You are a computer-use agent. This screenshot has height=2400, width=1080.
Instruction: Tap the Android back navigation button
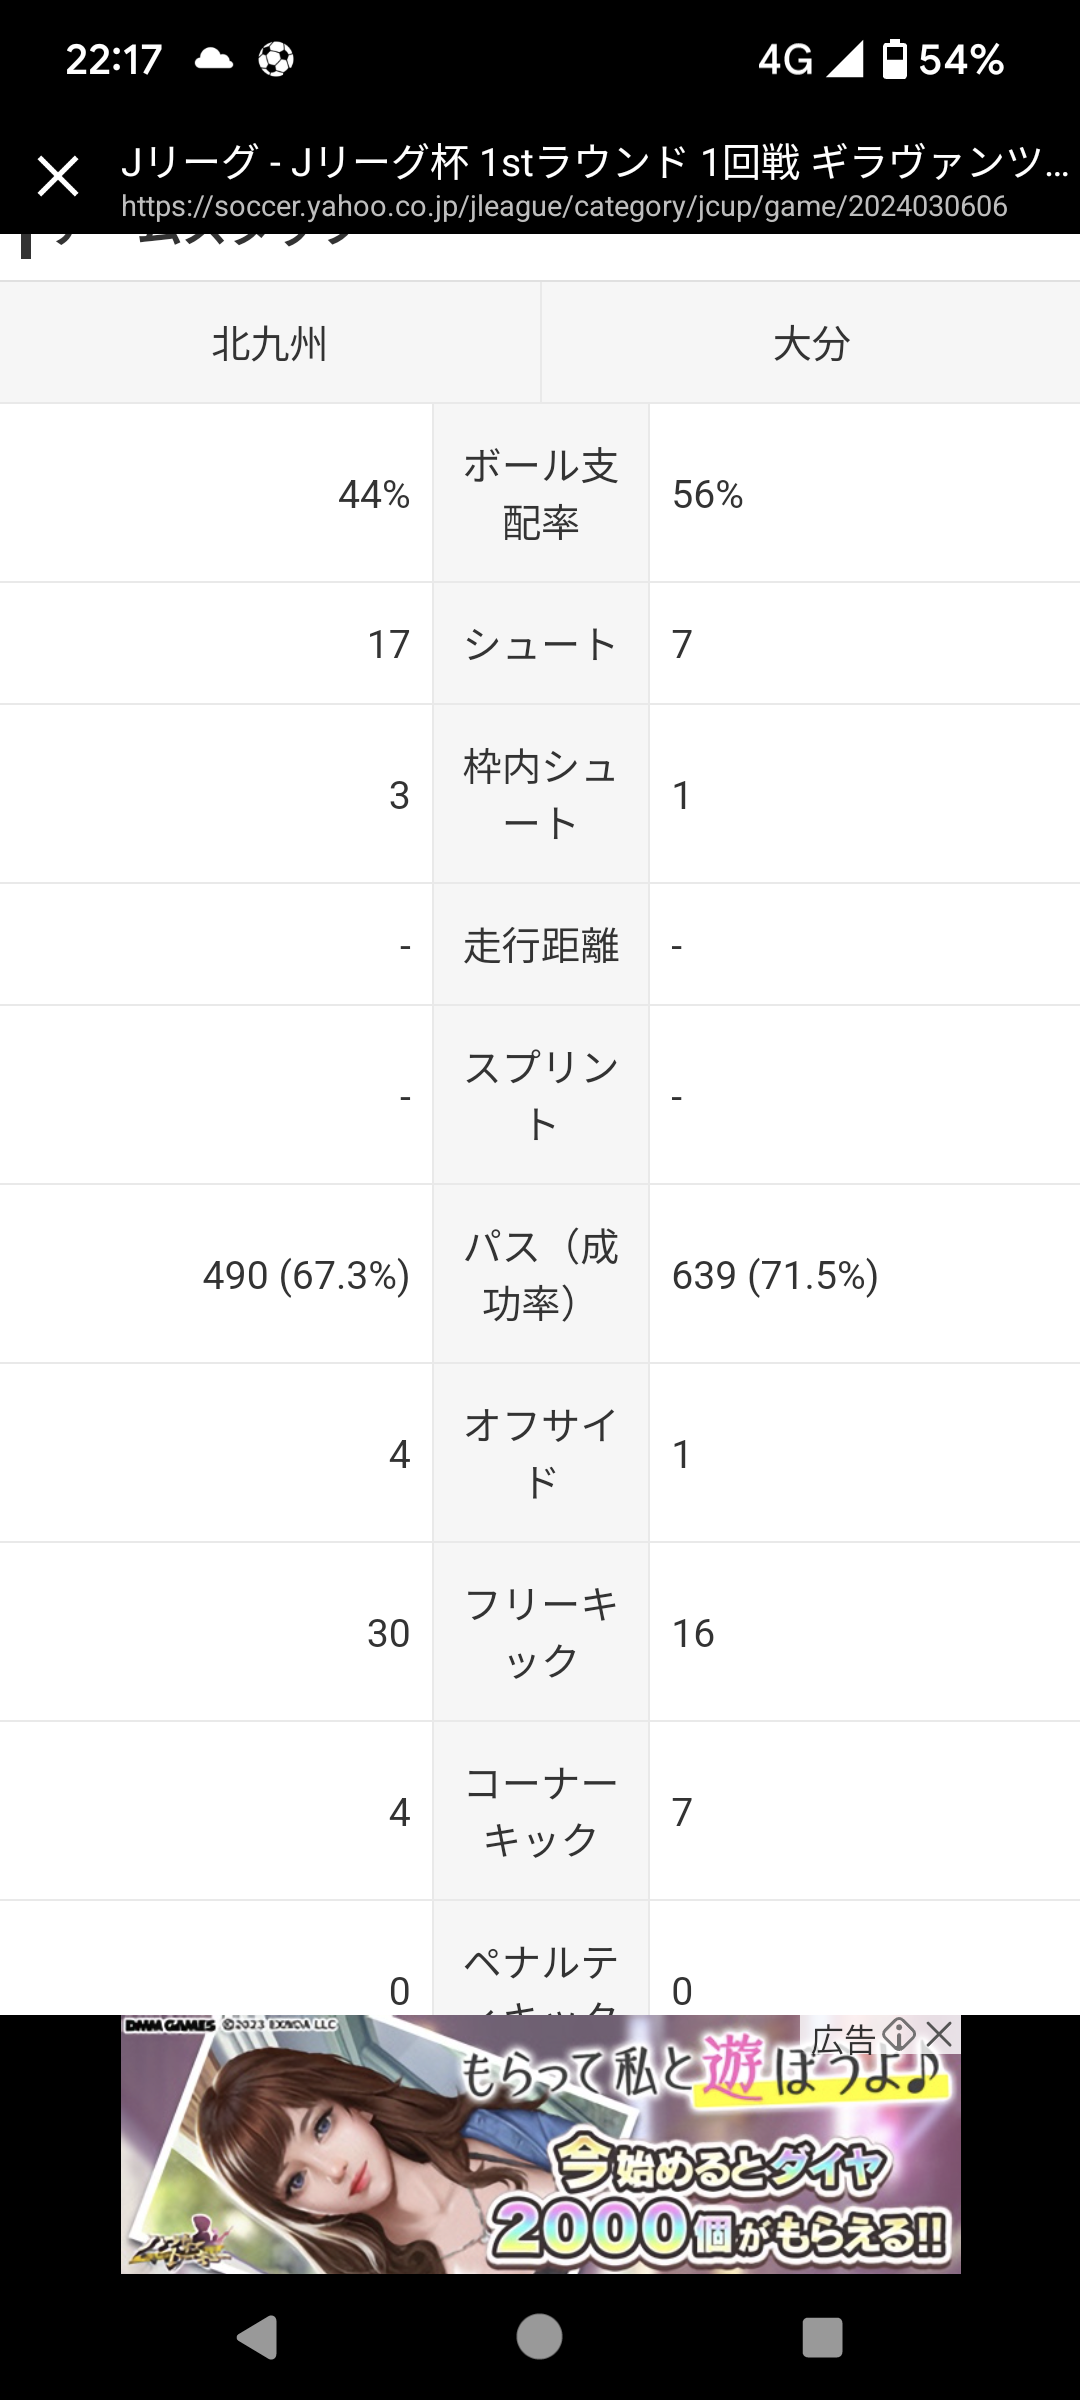(257, 2339)
